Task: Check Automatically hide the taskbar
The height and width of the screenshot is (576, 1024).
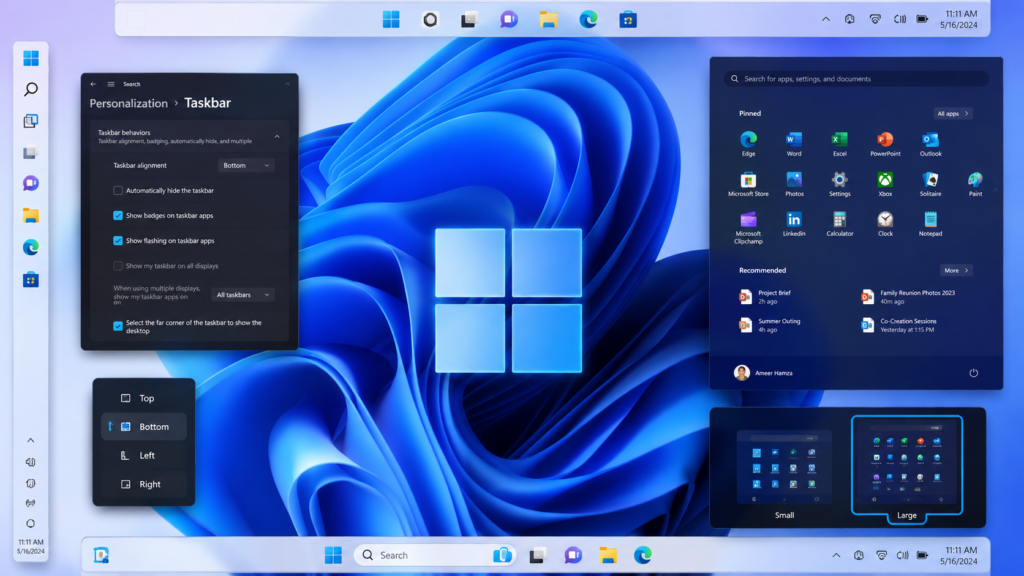Action: (118, 191)
